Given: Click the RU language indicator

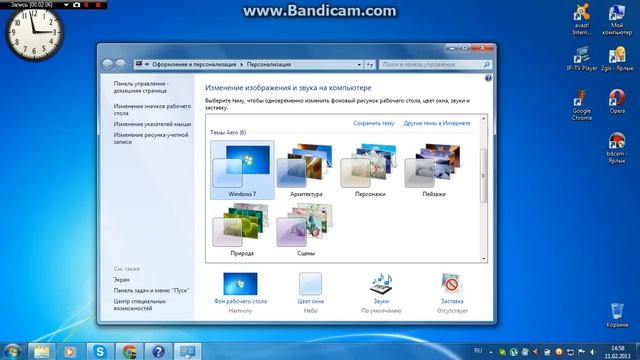Looking at the screenshot, I should click(478, 351).
